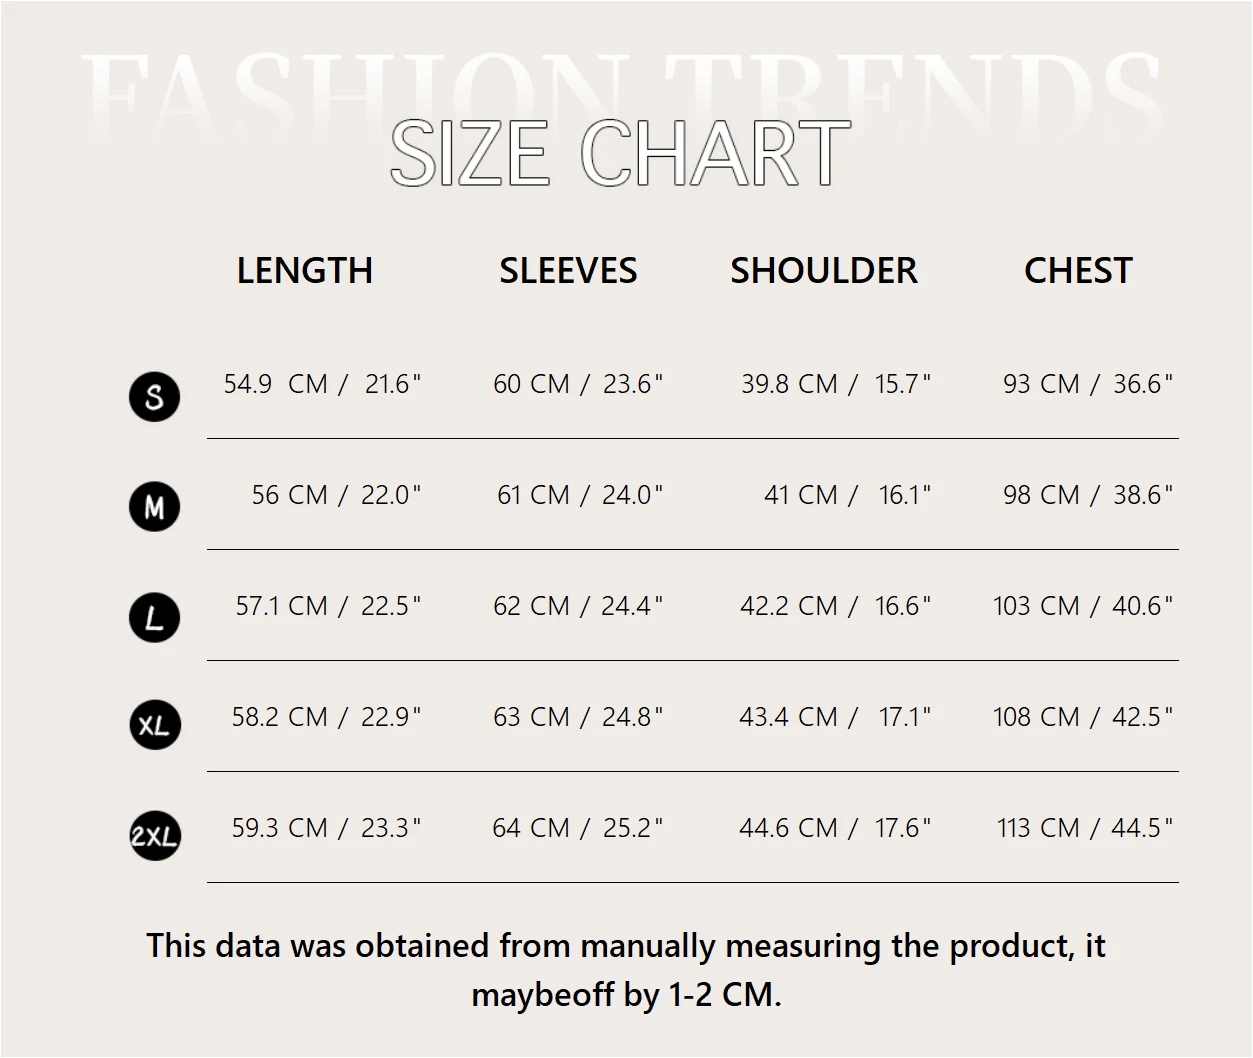Click the LENGTH column header
Screen dimensions: 1253x1058
[305, 271]
